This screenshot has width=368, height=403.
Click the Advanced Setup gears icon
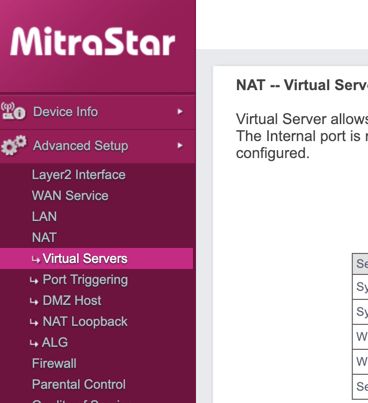click(14, 145)
